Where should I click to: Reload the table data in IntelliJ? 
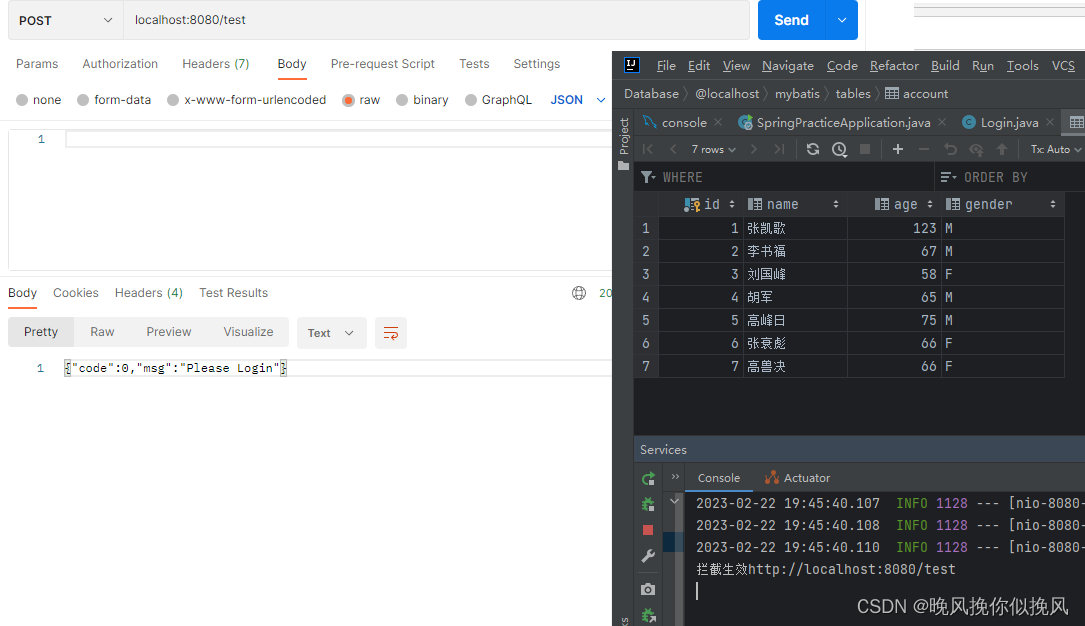pos(813,149)
